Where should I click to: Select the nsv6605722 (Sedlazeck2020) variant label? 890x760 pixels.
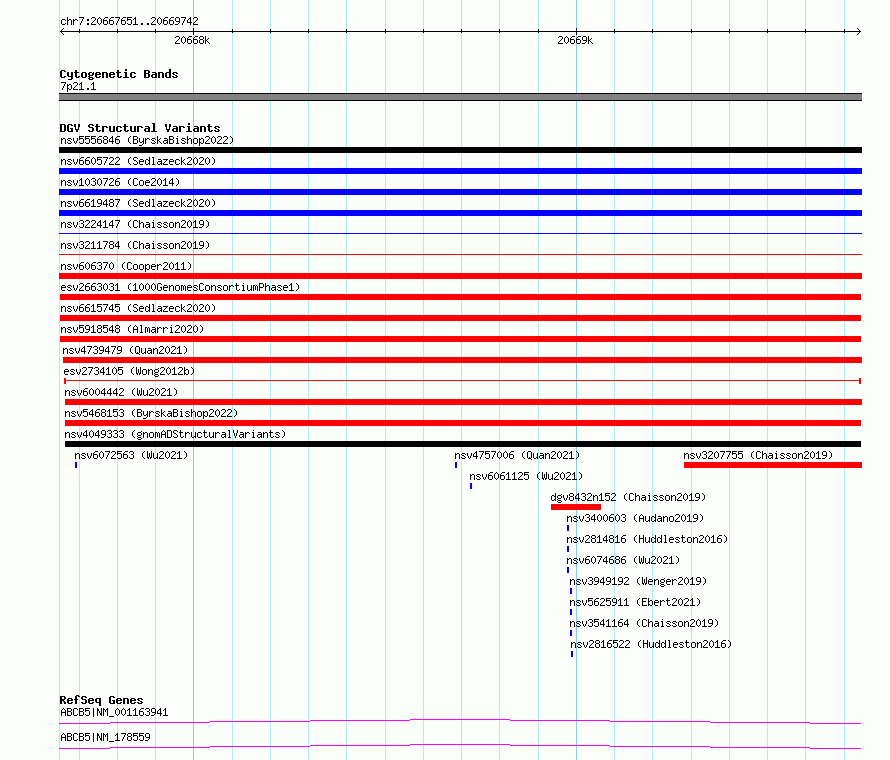pos(138,161)
